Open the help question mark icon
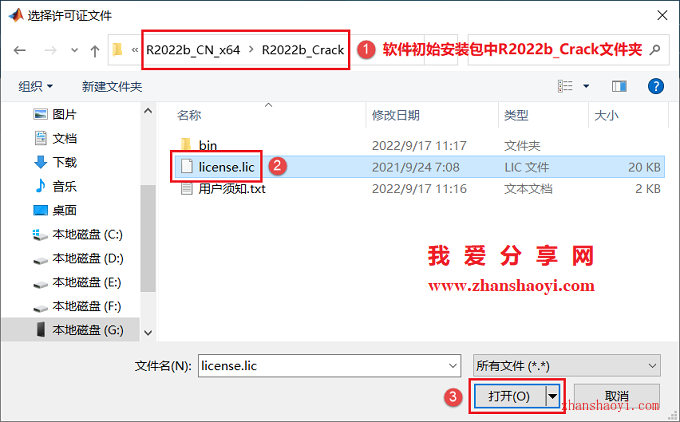The image size is (680, 422). click(655, 86)
